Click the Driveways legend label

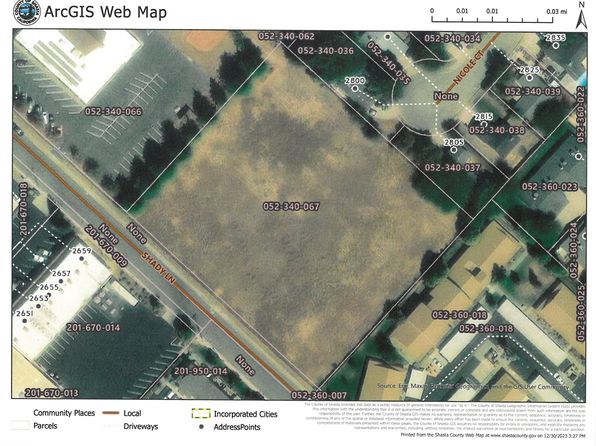tap(141, 427)
